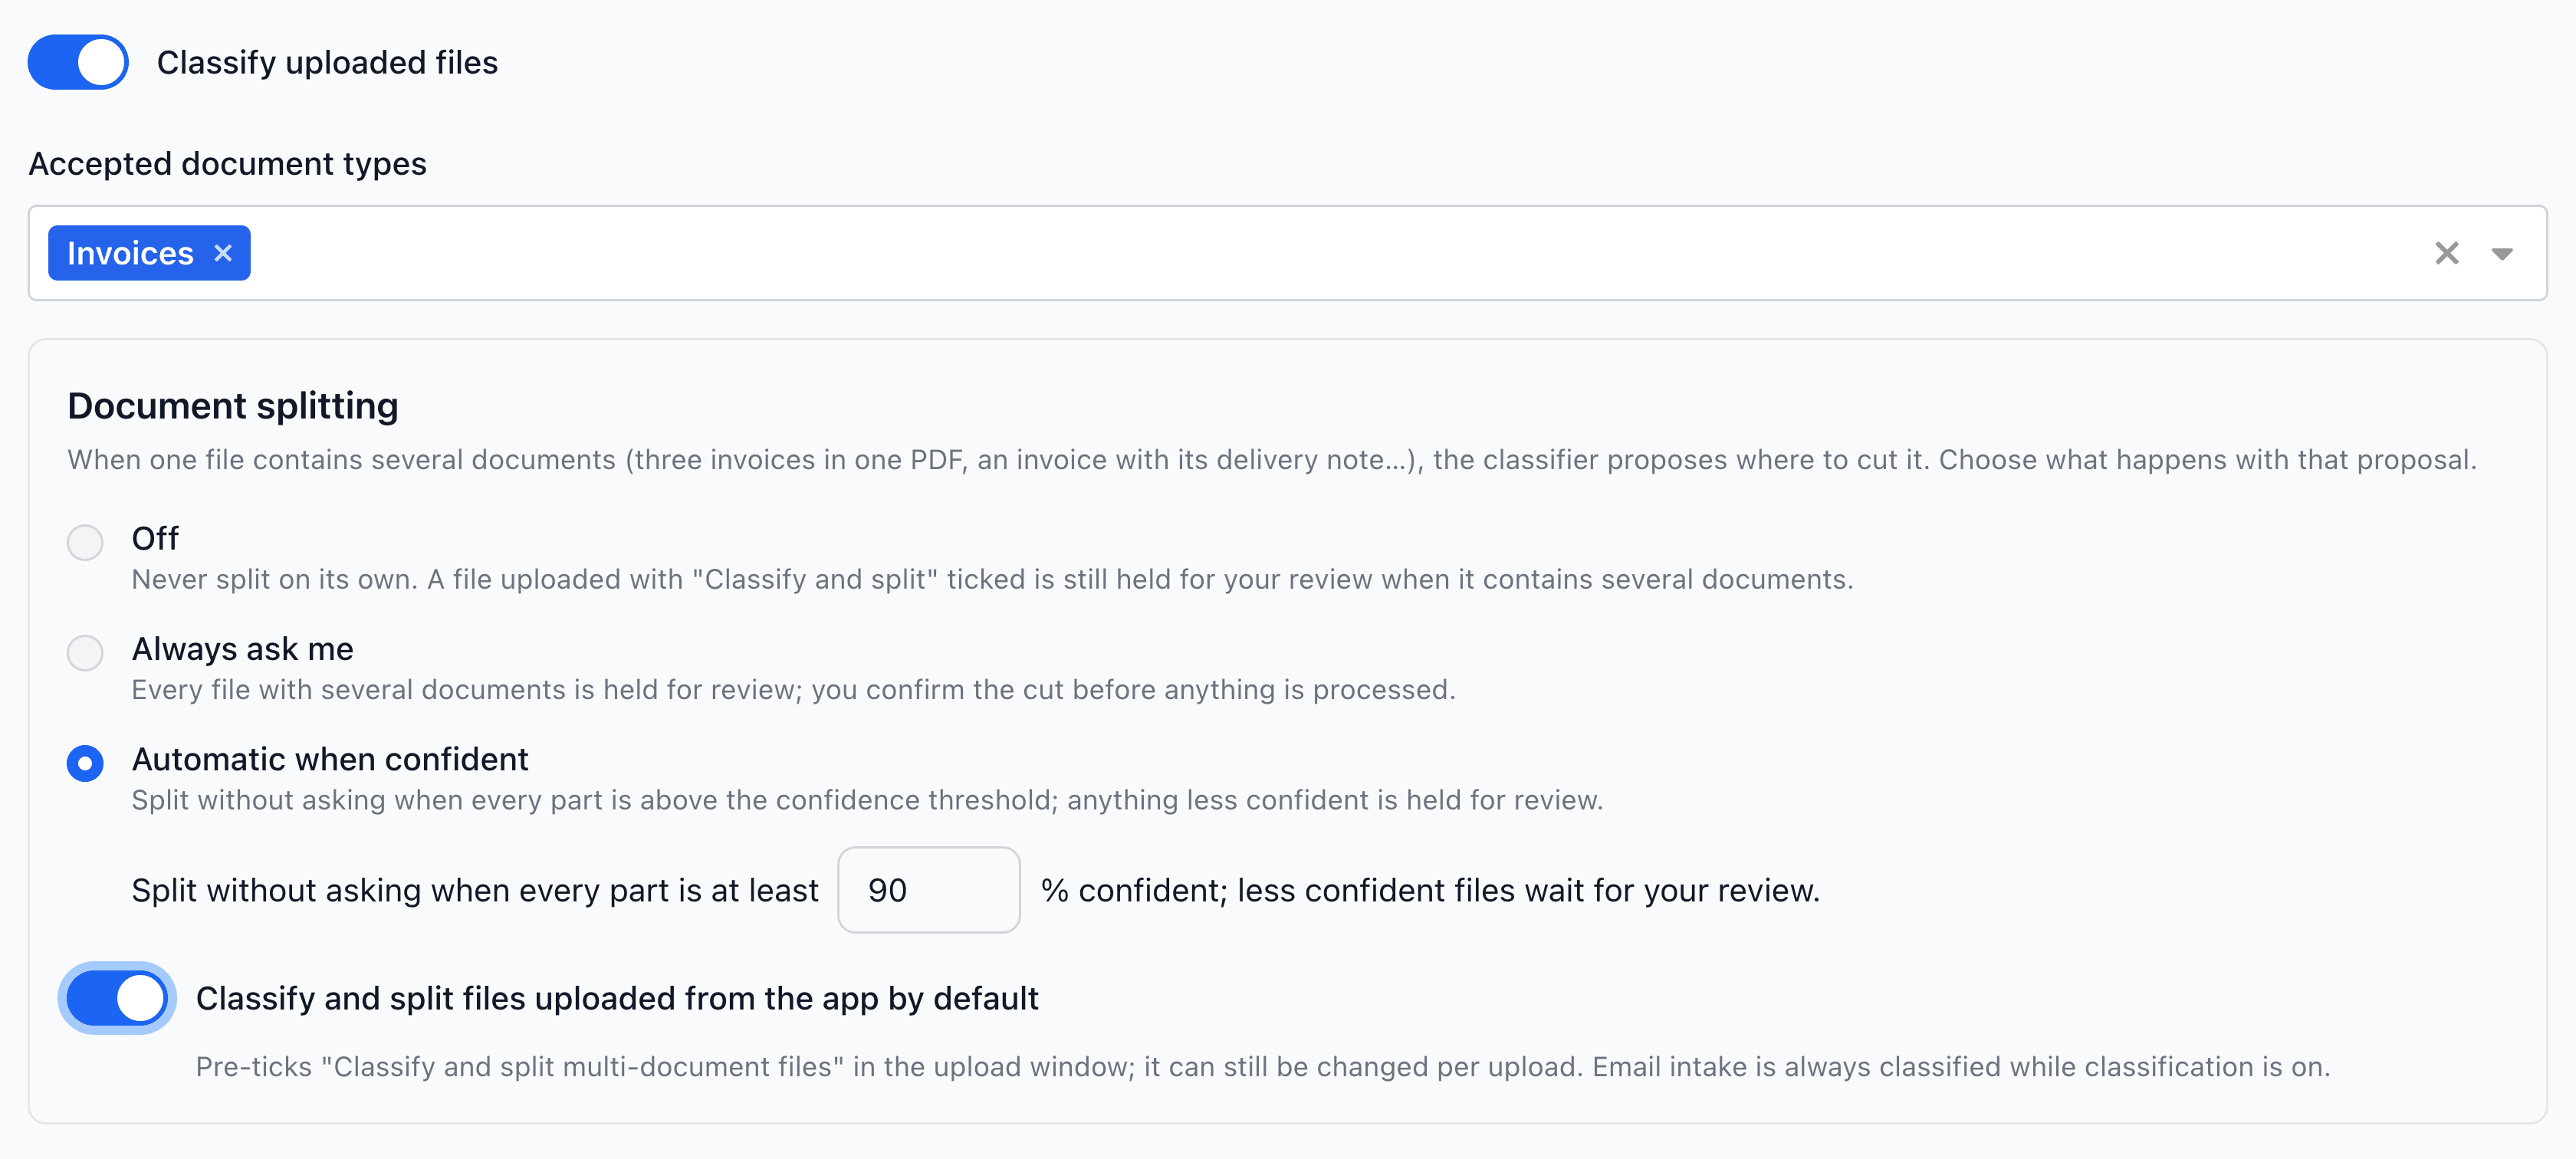2576x1159 pixels.
Task: Choose the Always ask me radio button
Action: pyautogui.click(x=85, y=653)
